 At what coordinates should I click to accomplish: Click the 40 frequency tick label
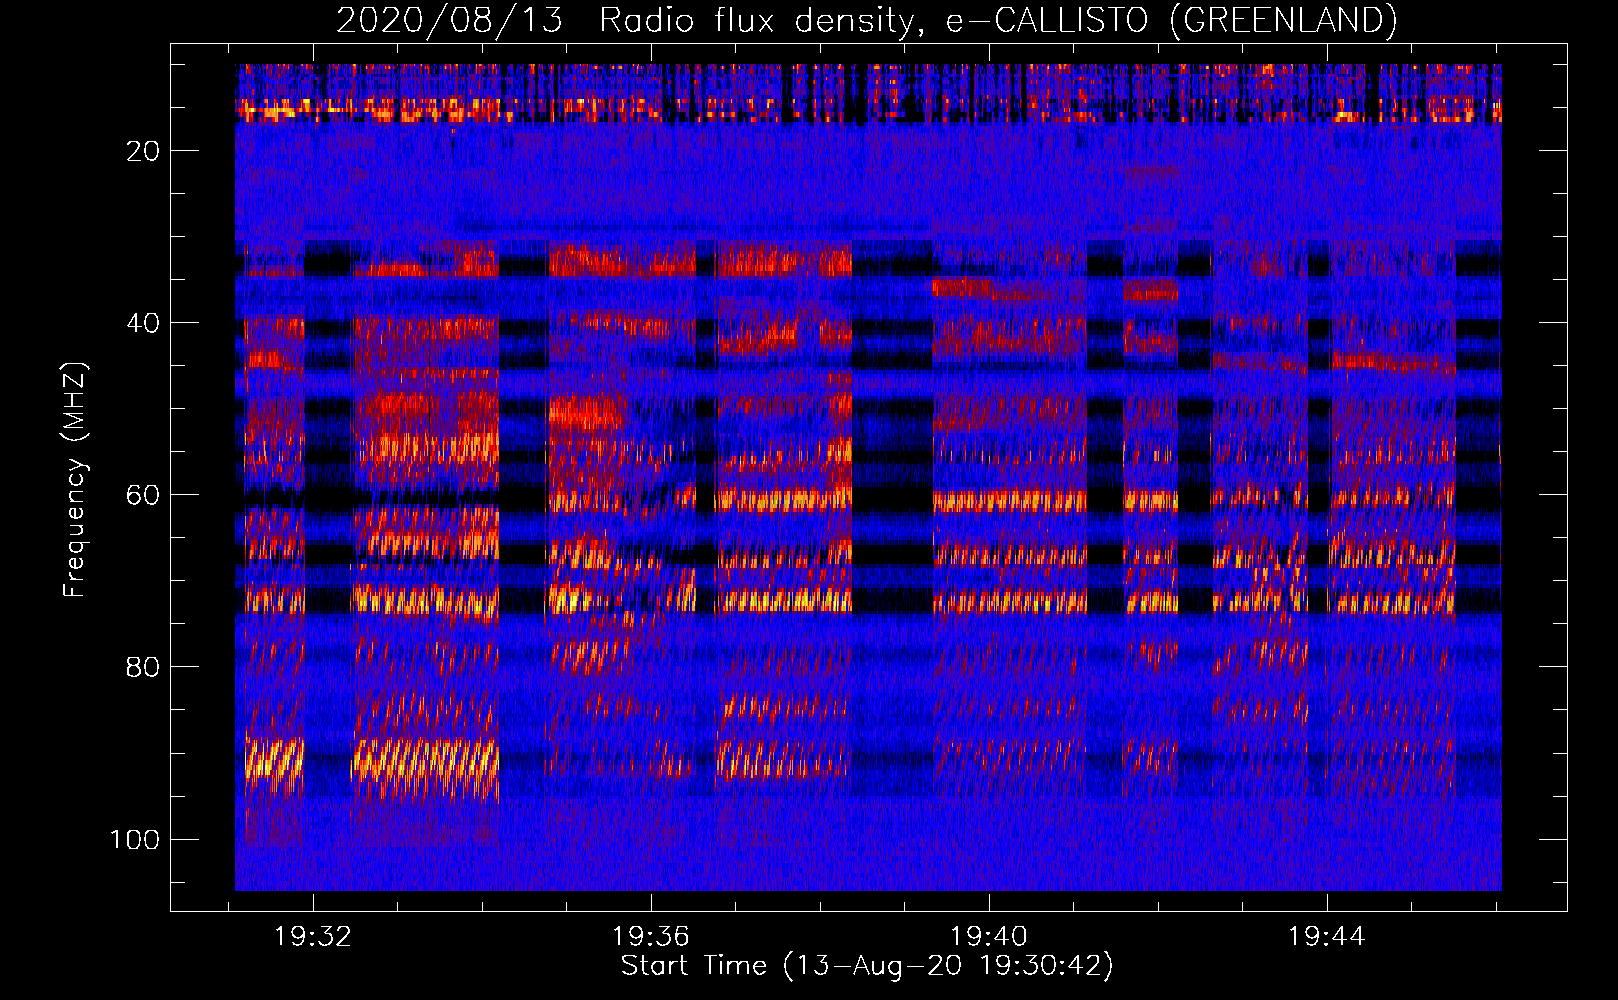pos(143,323)
